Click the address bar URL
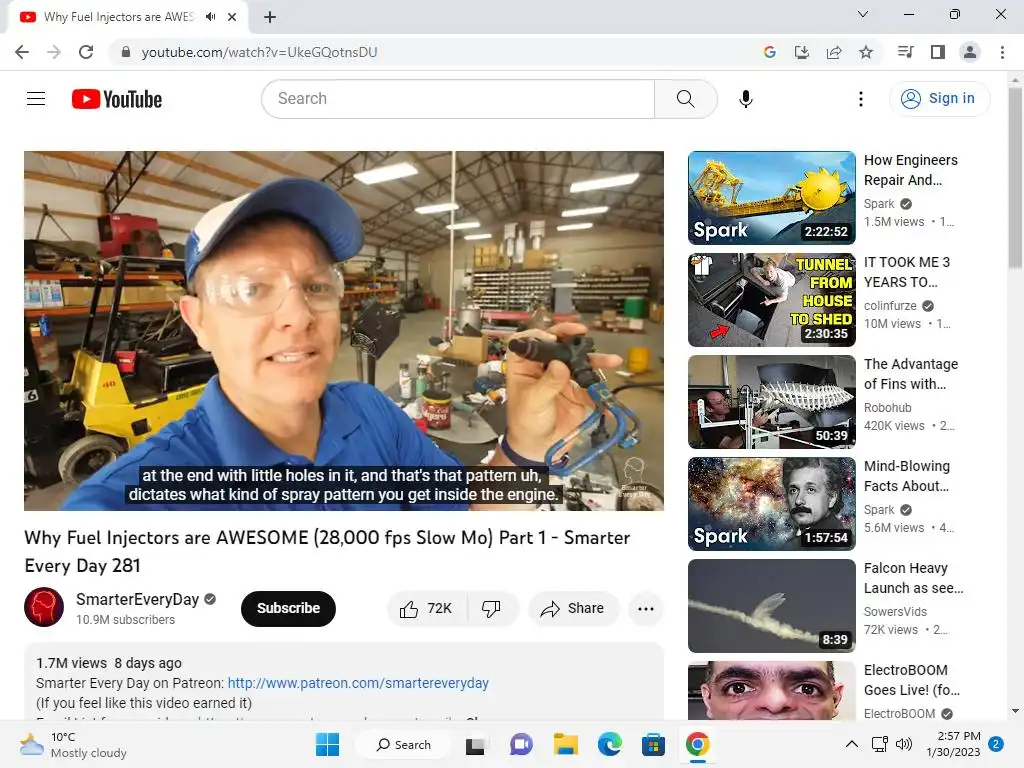This screenshot has width=1024, height=768. click(x=259, y=52)
